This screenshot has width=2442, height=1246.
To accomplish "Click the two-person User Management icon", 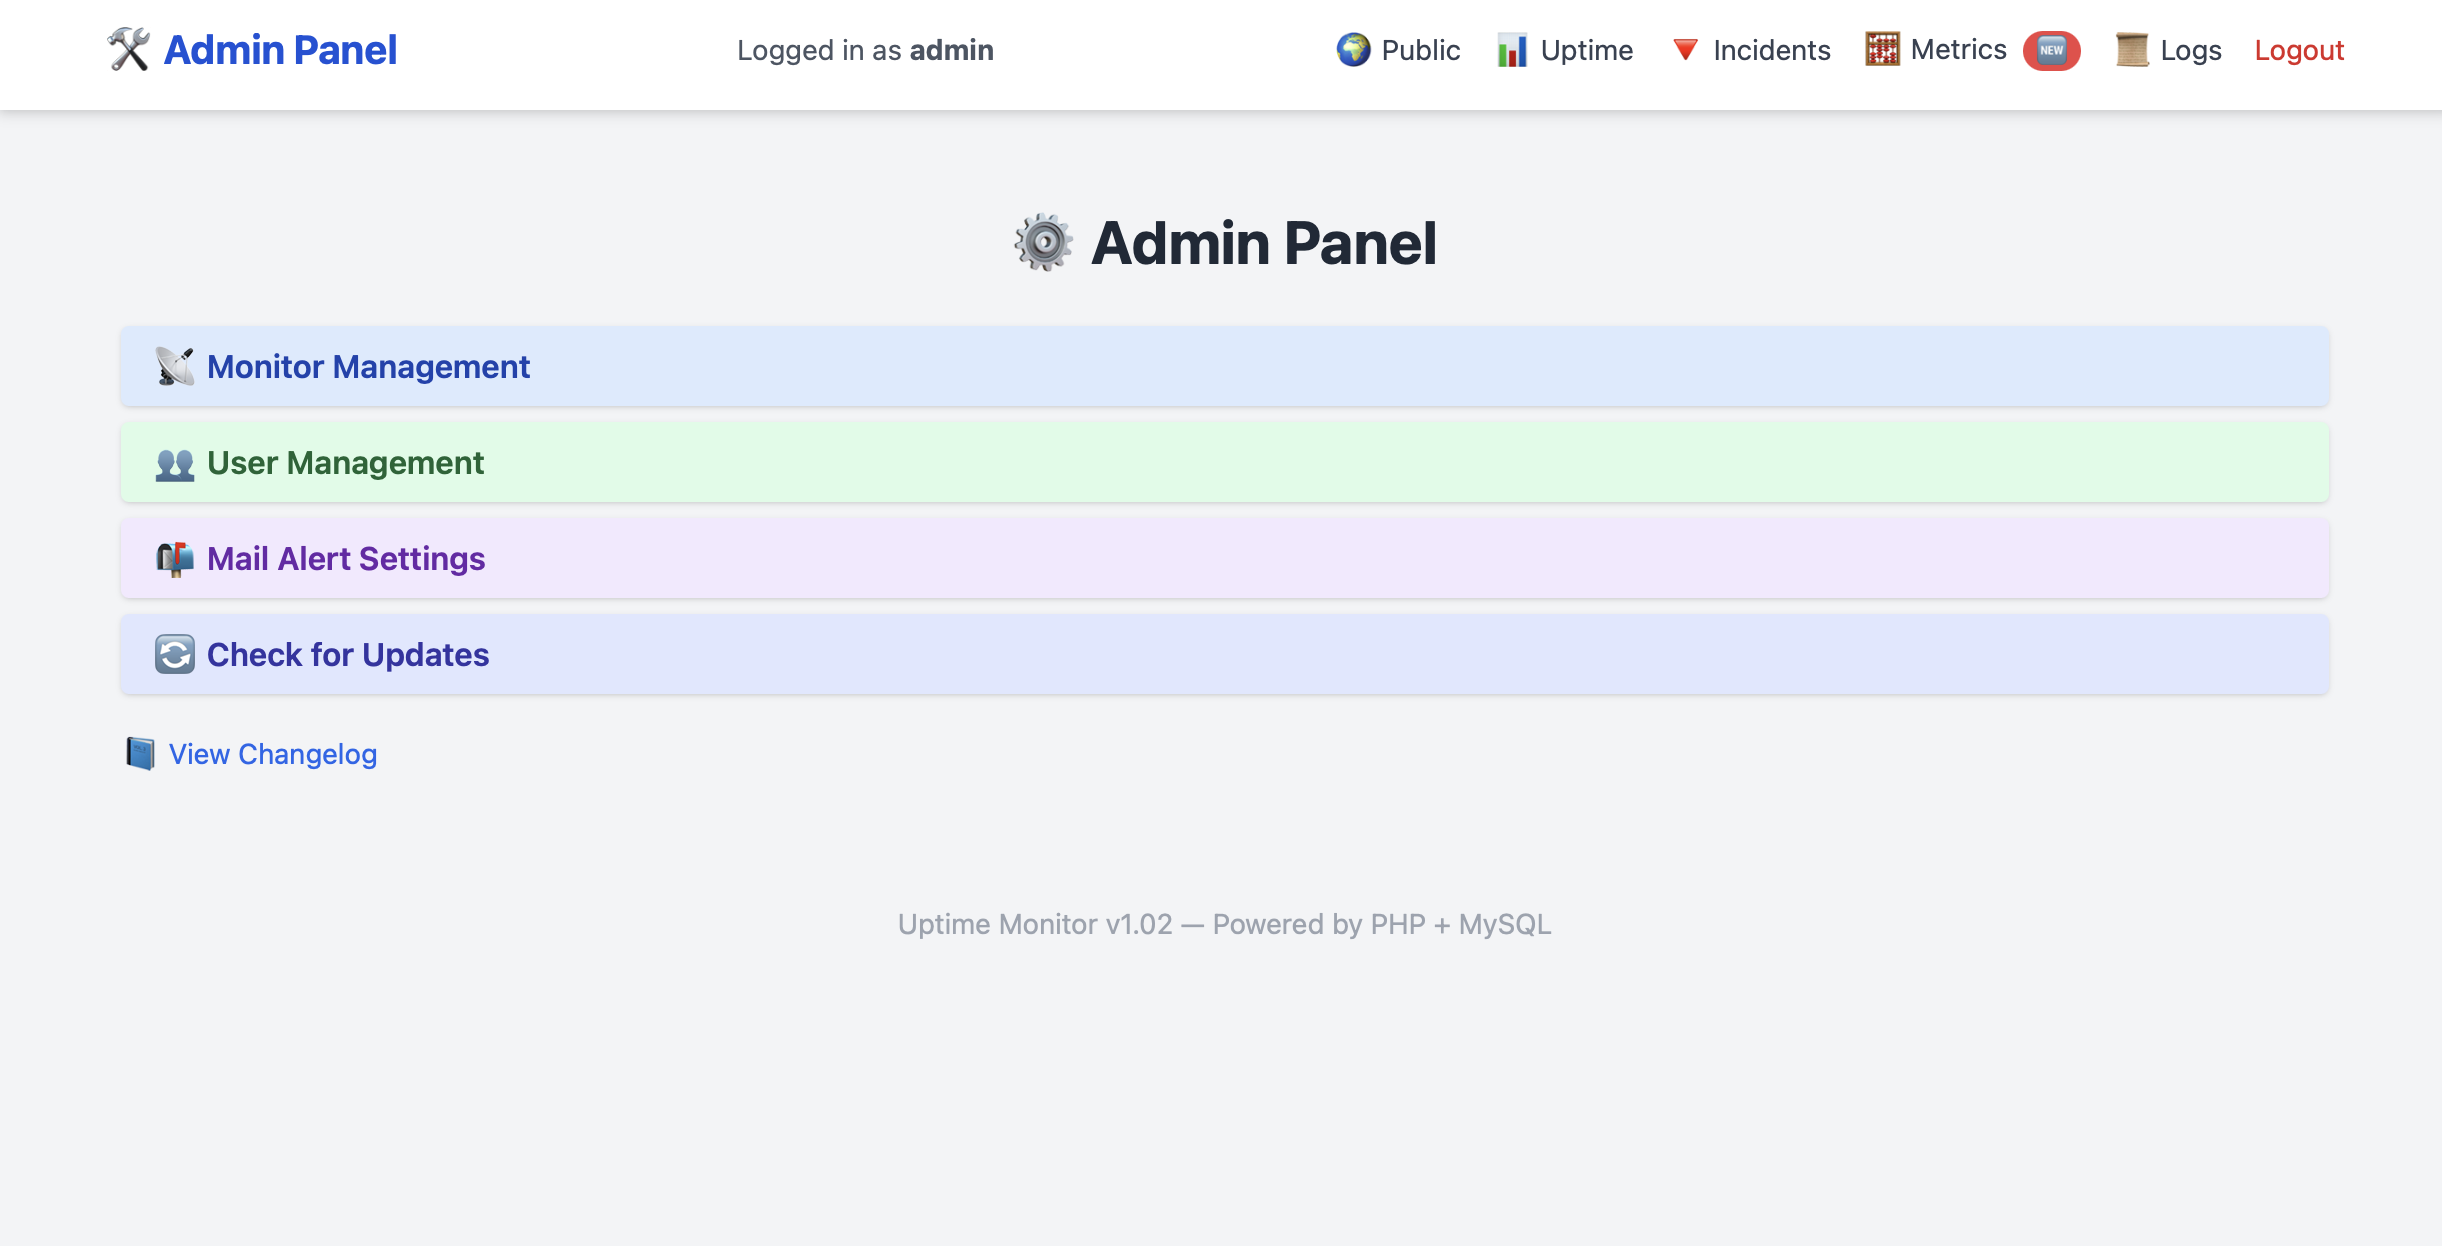I will [174, 462].
